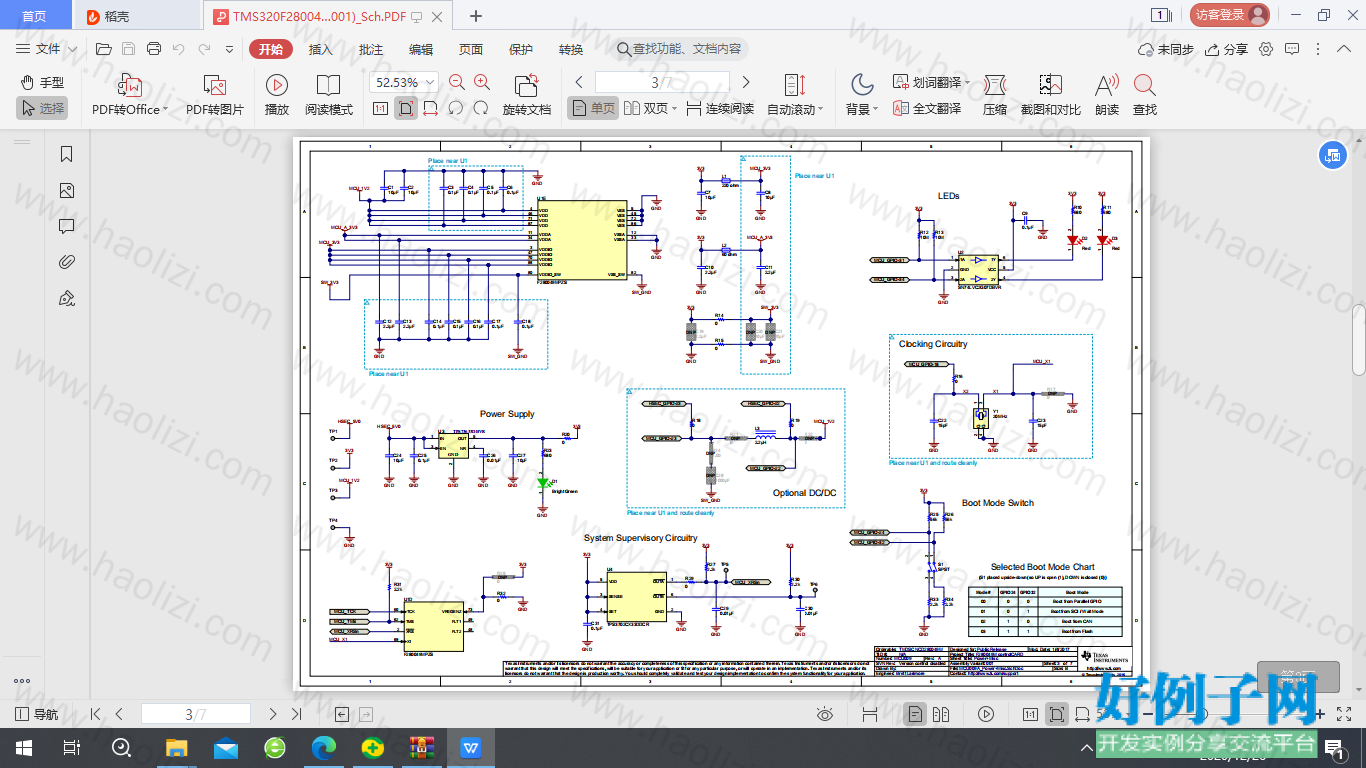1366x768 pixels.
Task: Open thumbnails panel in sidebar
Action: [x=67, y=190]
